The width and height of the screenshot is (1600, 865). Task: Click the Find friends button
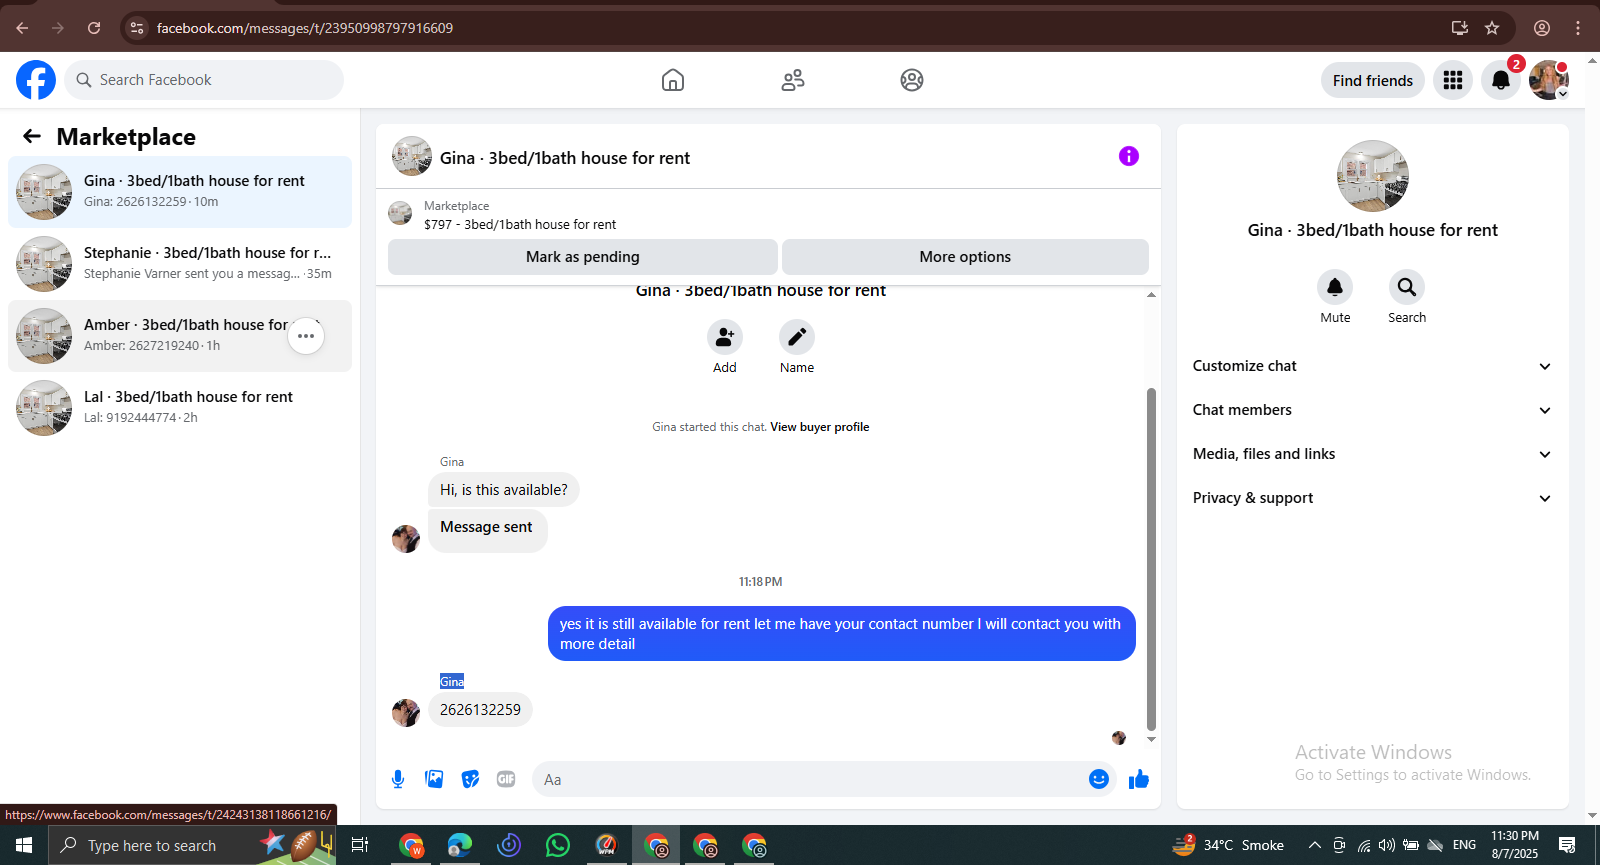click(x=1373, y=80)
